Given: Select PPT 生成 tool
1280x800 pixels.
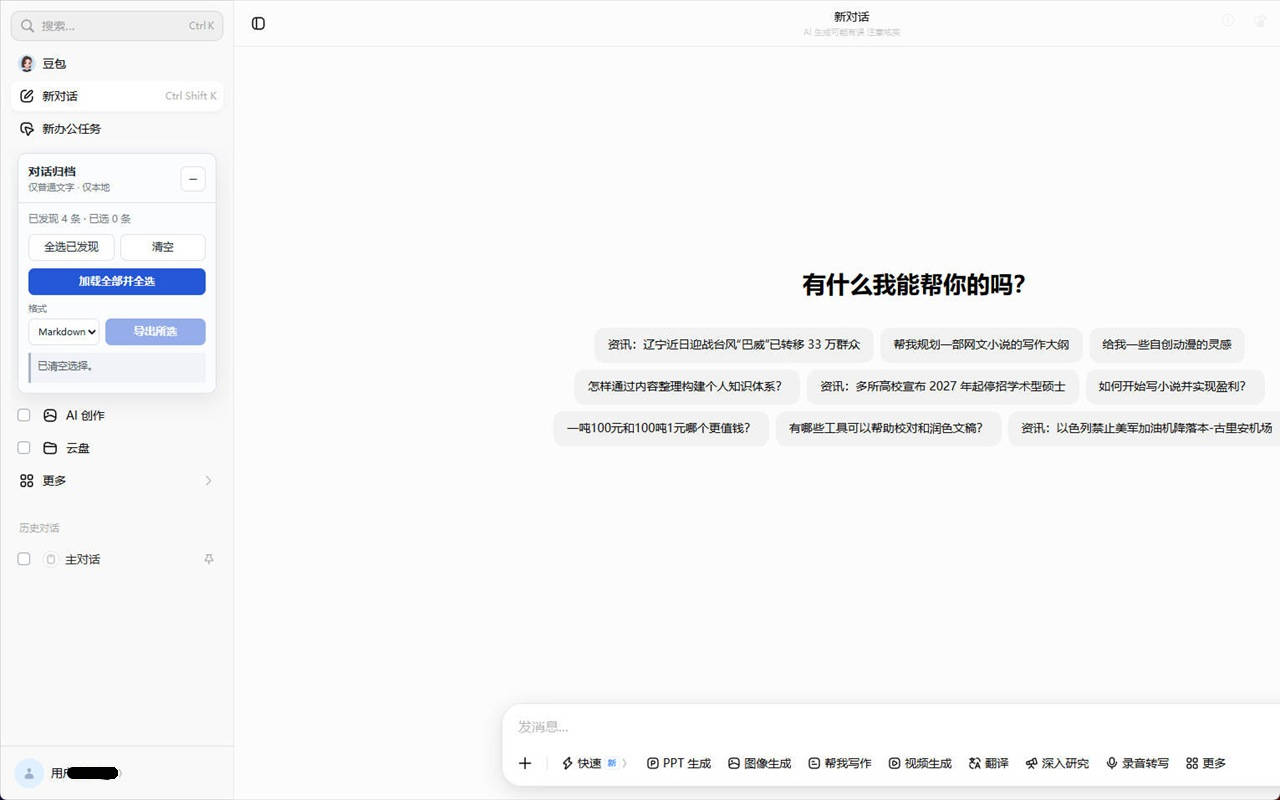Looking at the screenshot, I should coord(679,763).
